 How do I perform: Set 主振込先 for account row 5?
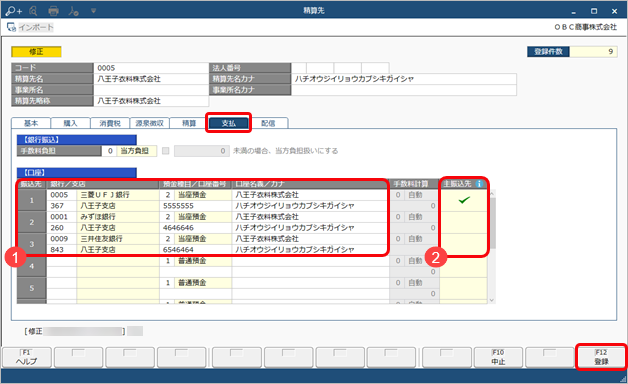[463, 288]
